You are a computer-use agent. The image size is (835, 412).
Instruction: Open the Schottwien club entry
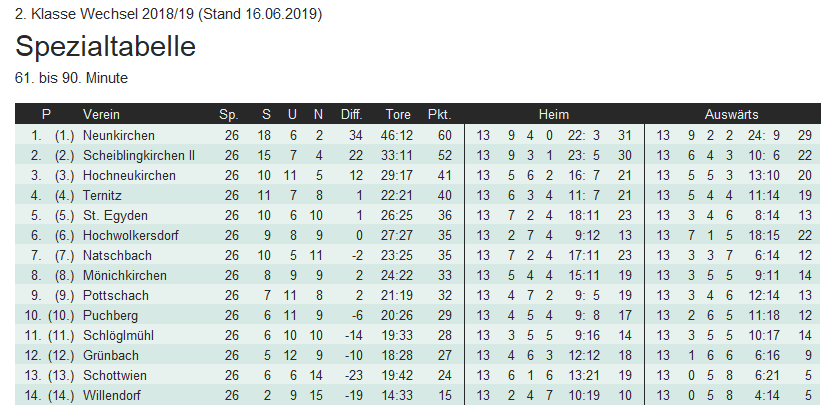117,375
